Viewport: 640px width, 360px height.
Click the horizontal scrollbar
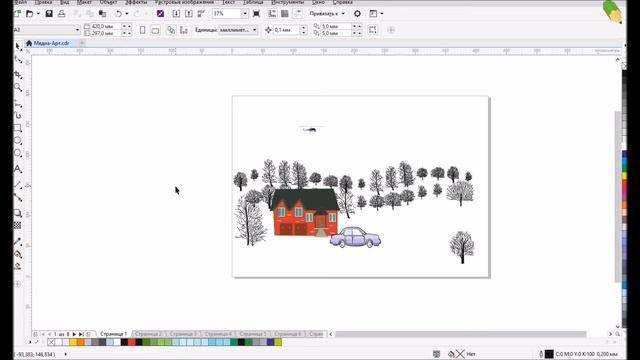(460, 334)
